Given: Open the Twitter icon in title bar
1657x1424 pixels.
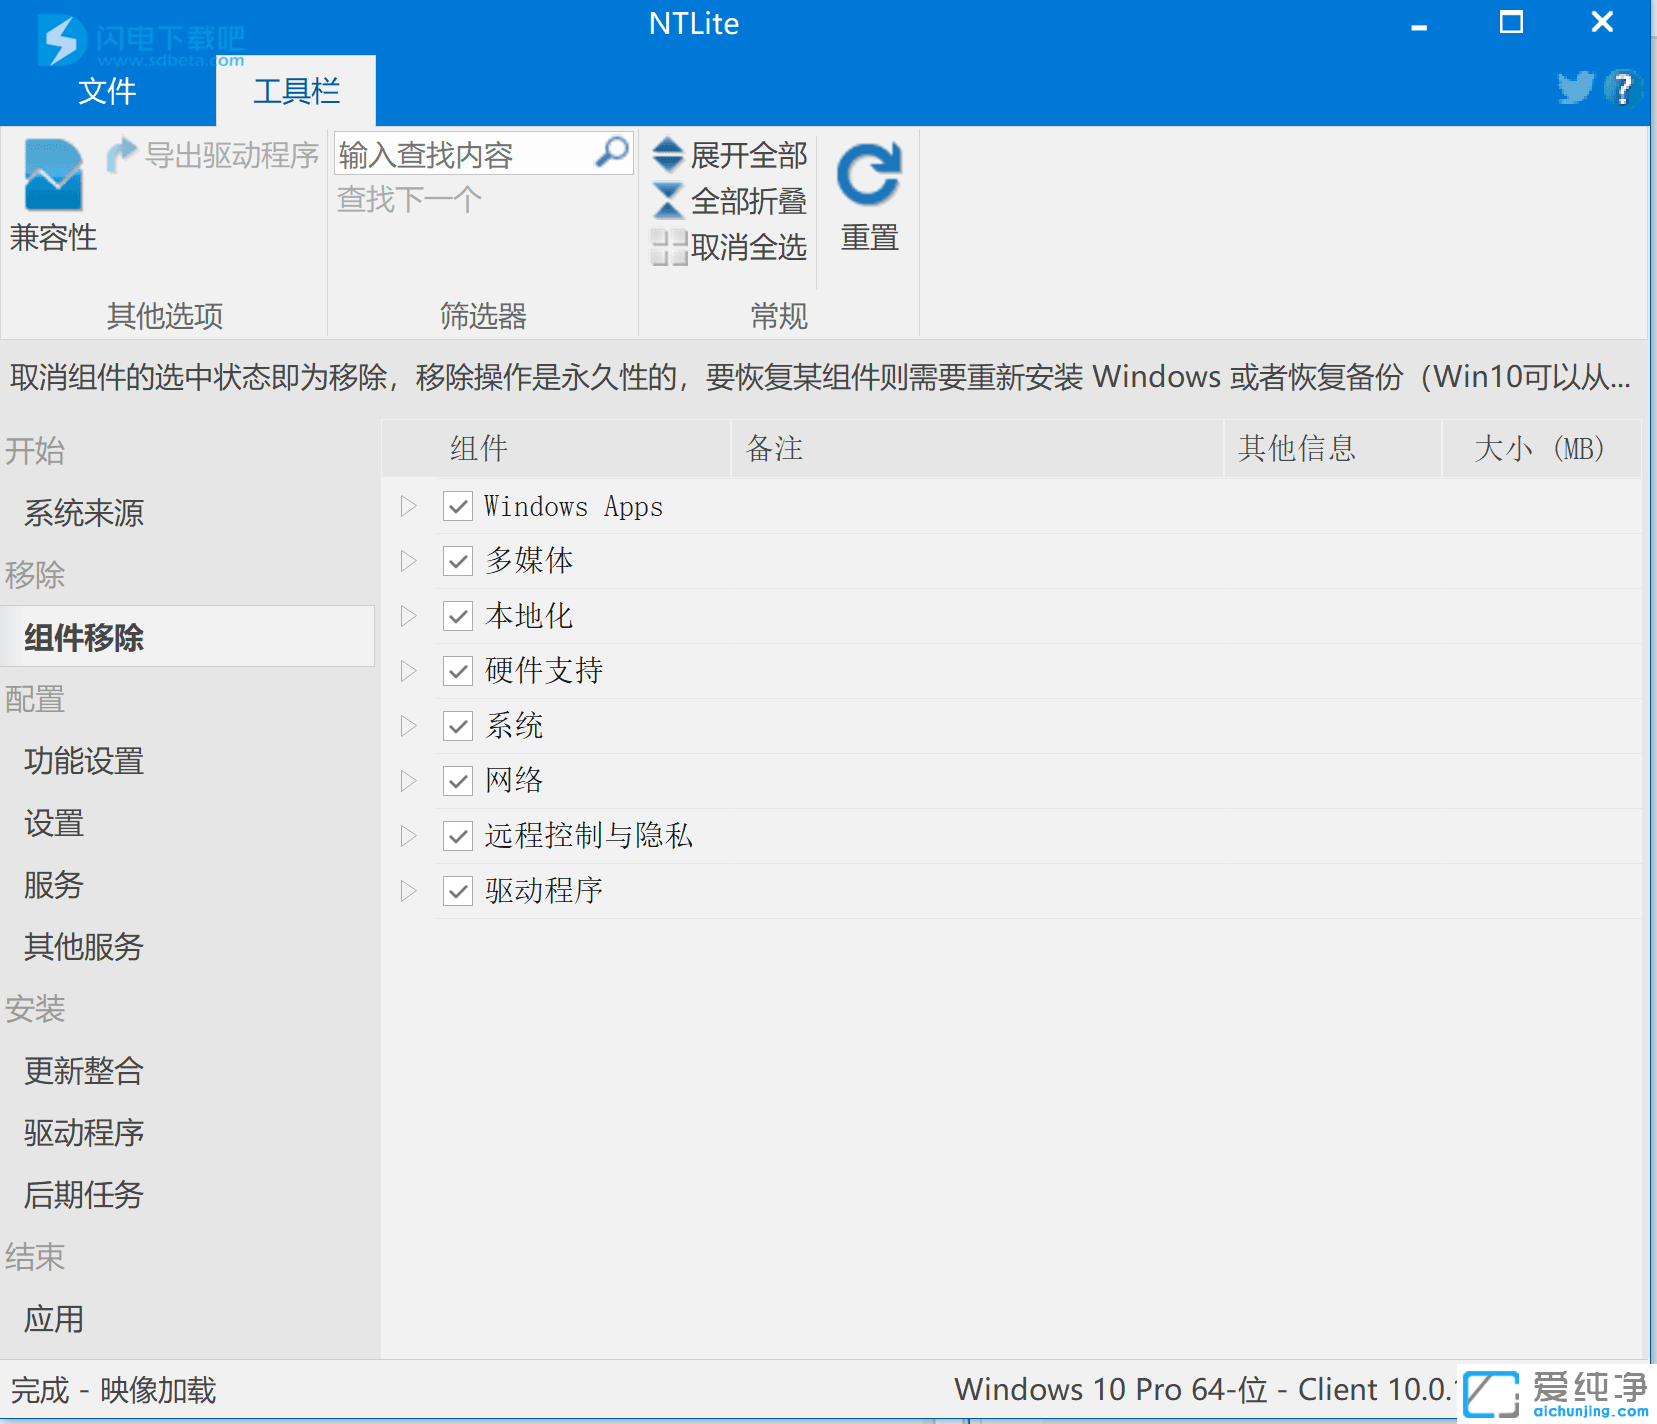Looking at the screenshot, I should 1574,89.
